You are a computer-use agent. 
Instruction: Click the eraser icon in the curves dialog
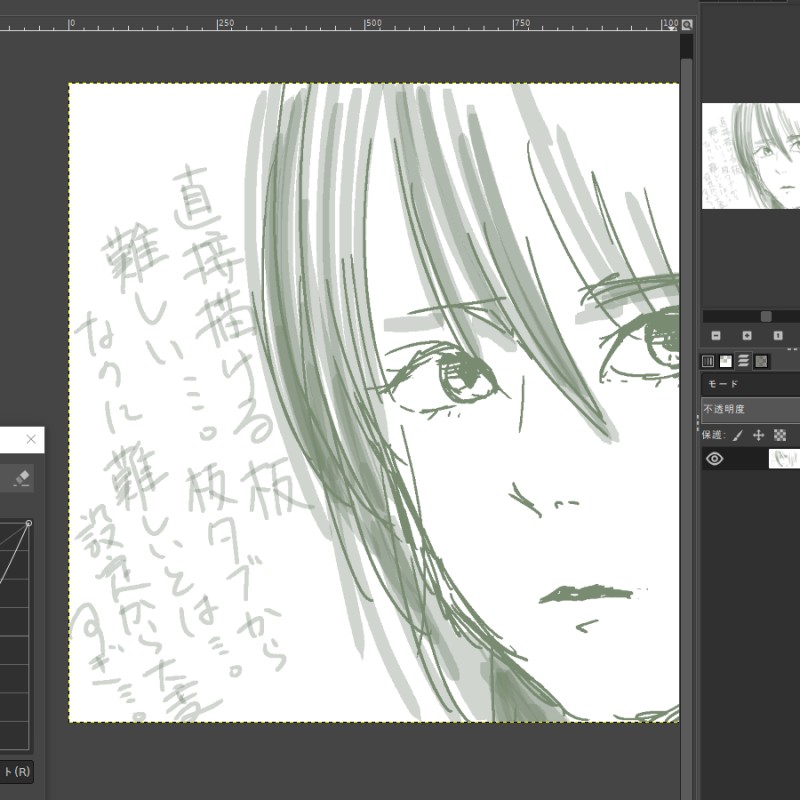[x=22, y=478]
